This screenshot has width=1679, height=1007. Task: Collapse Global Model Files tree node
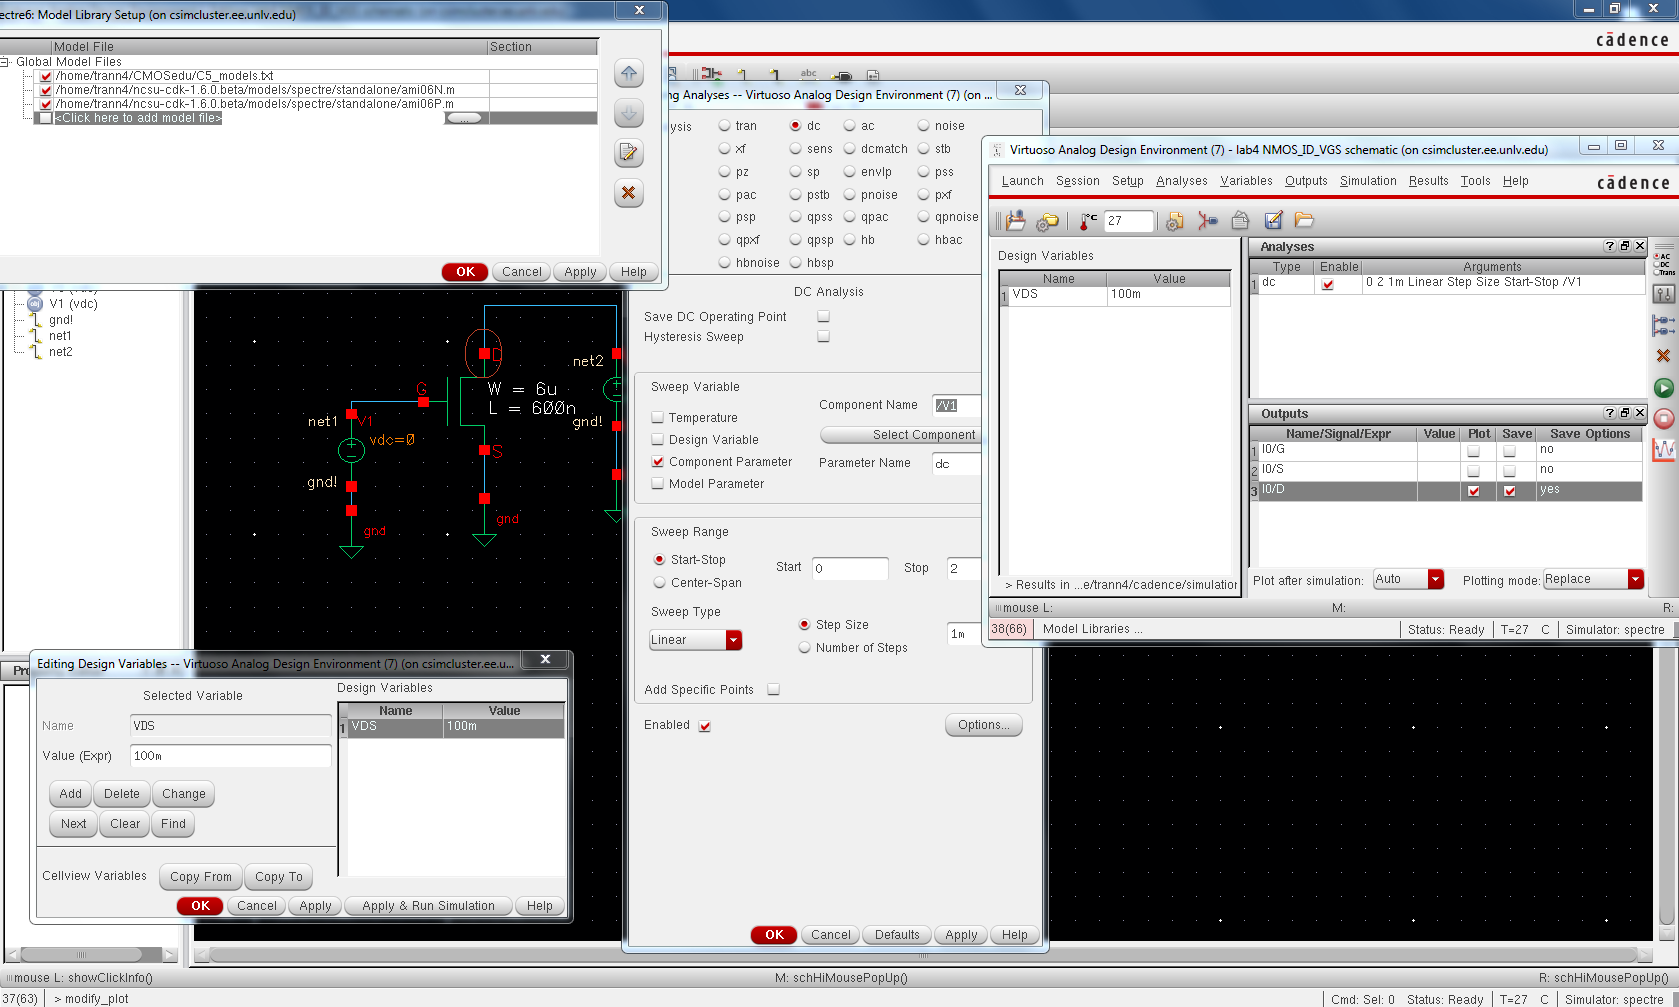[5, 62]
